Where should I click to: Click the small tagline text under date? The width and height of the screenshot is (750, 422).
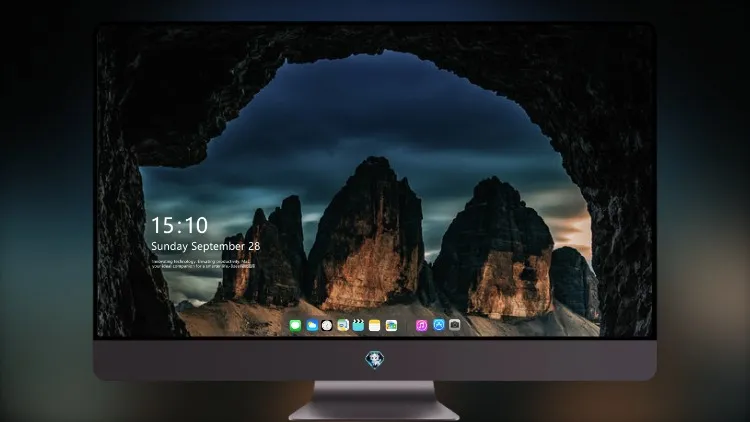pyautogui.click(x=203, y=264)
